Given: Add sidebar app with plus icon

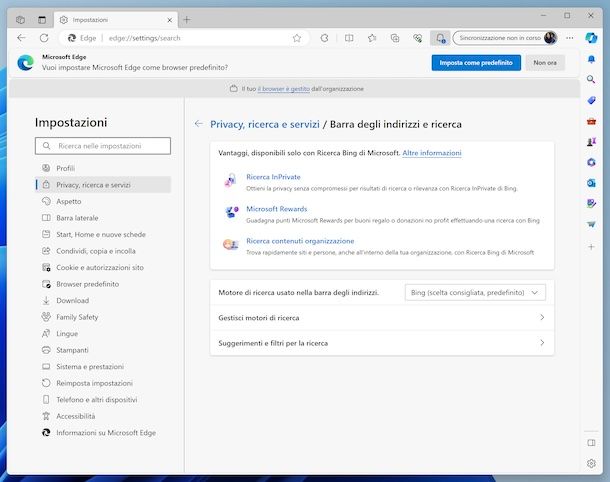Looking at the screenshot, I should (591, 247).
